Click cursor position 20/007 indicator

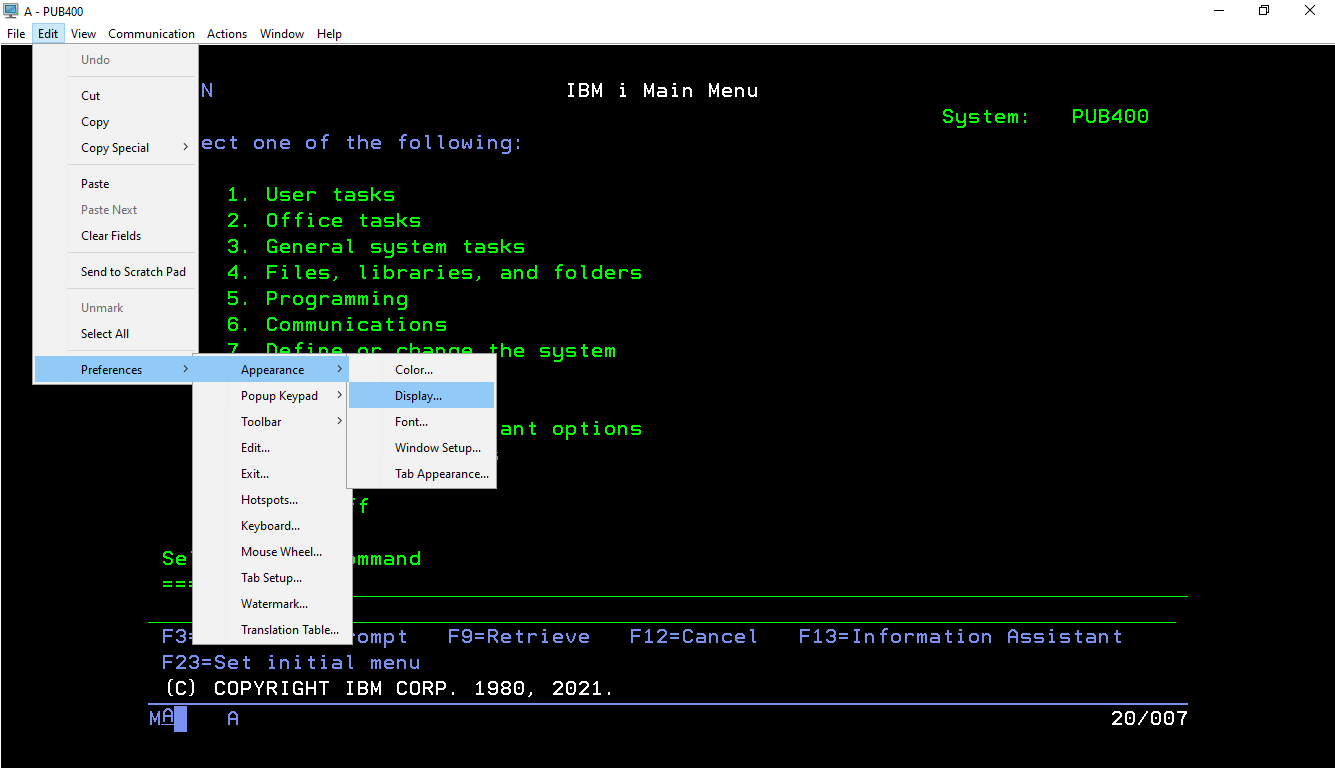[x=1149, y=718]
